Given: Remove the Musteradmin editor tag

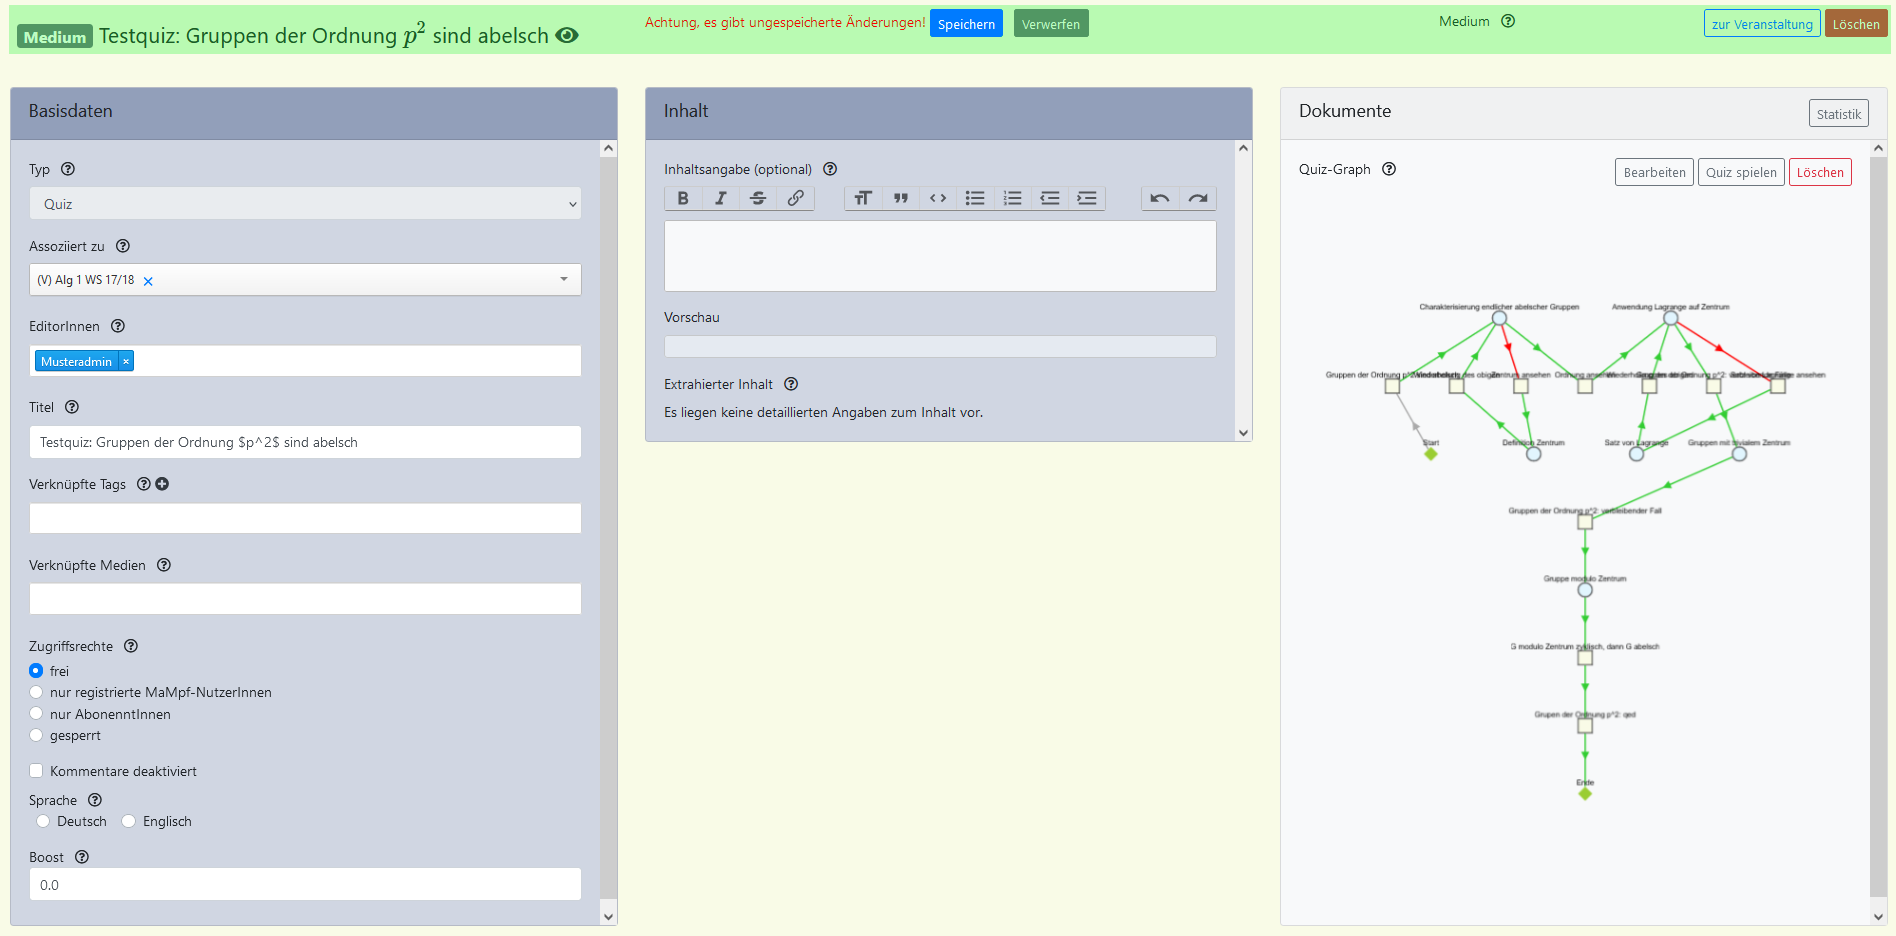Looking at the screenshot, I should (126, 361).
